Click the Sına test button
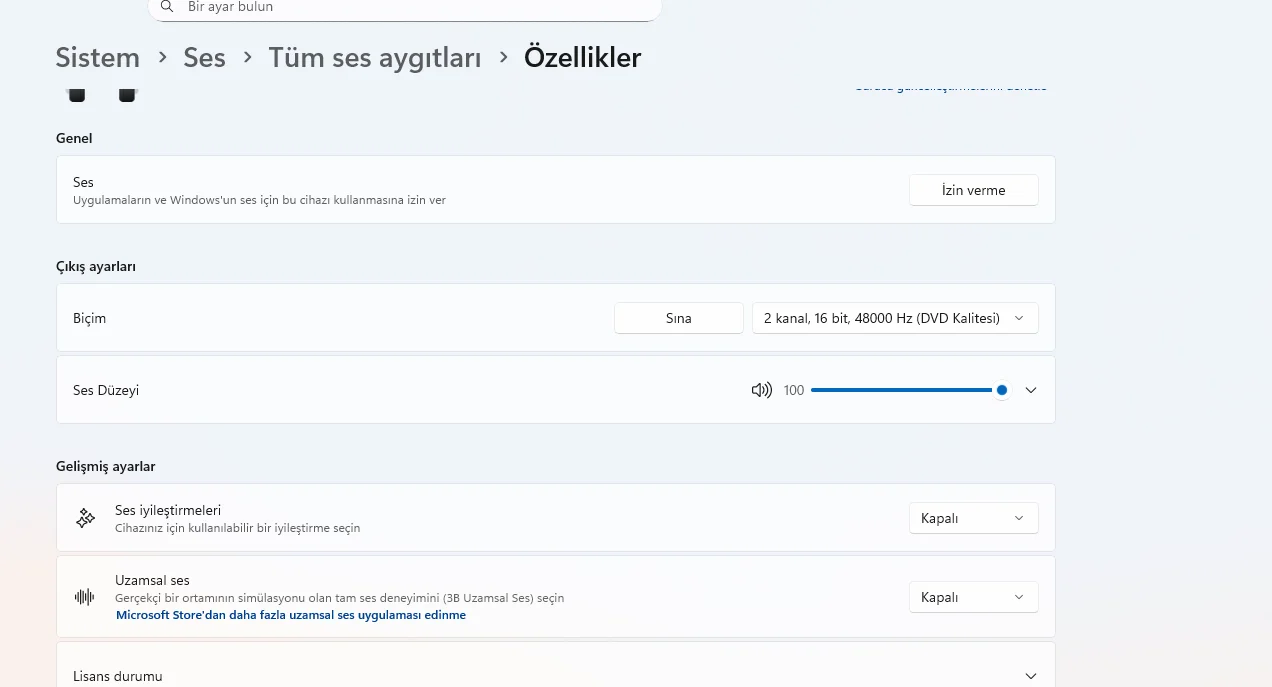Viewport: 1272px width, 687px height. click(x=679, y=318)
